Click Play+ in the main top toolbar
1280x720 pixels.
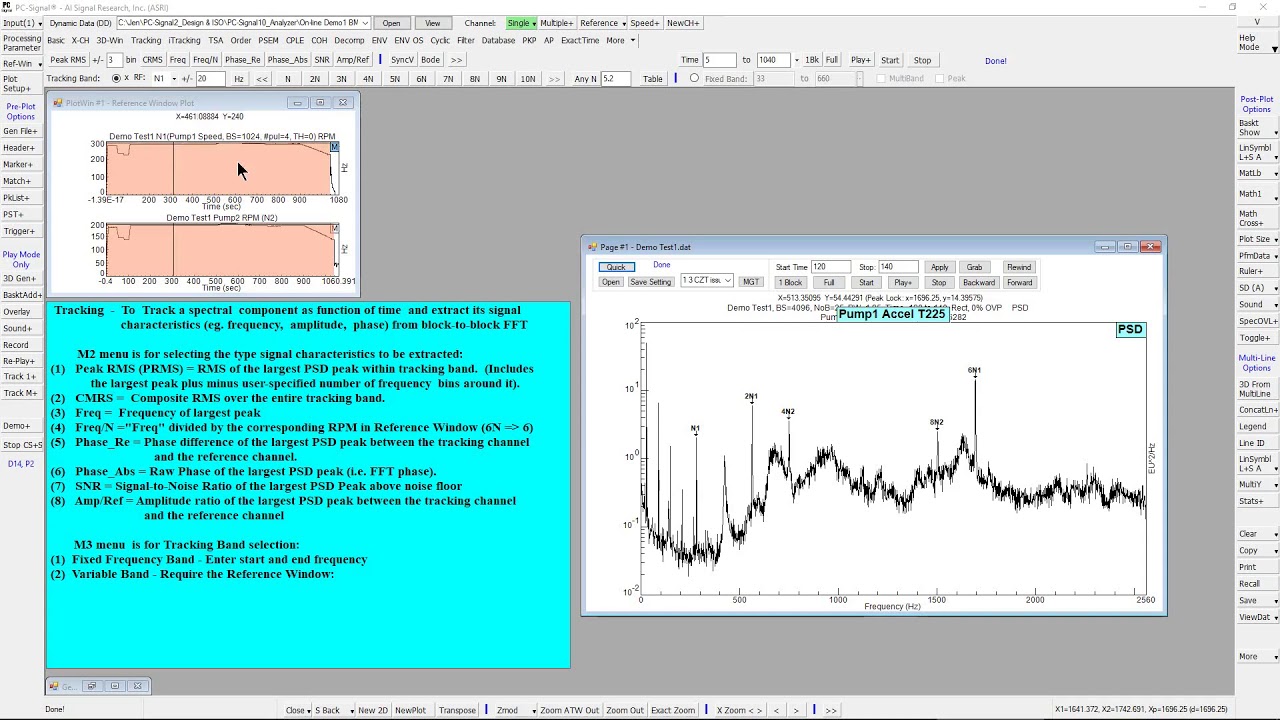860,60
